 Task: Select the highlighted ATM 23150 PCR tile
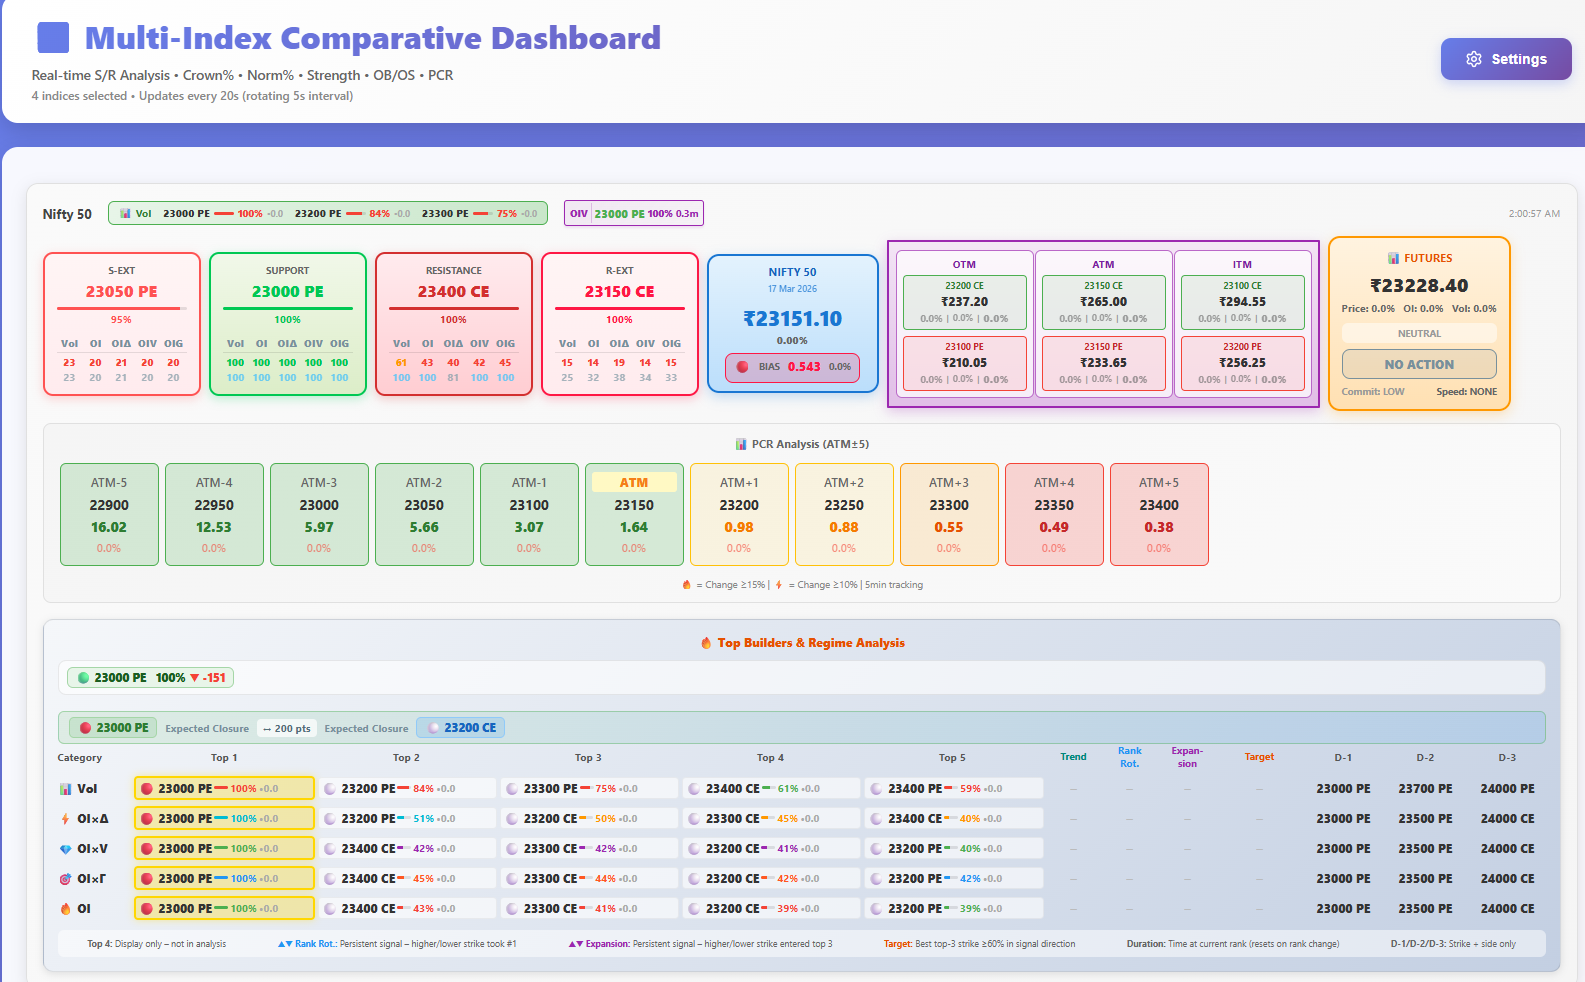point(634,515)
